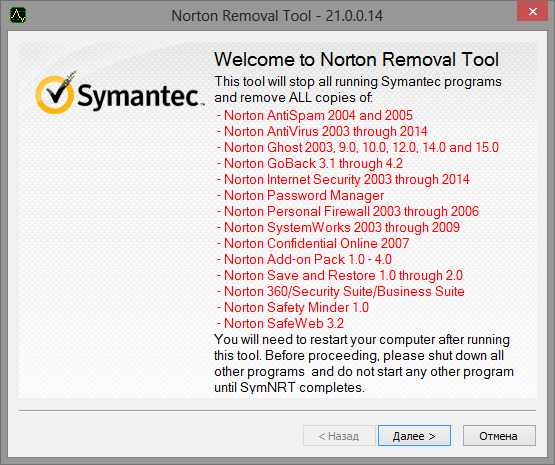Click Norton Internet Security 2003 through 2014
The height and width of the screenshot is (465, 555).
point(343,179)
